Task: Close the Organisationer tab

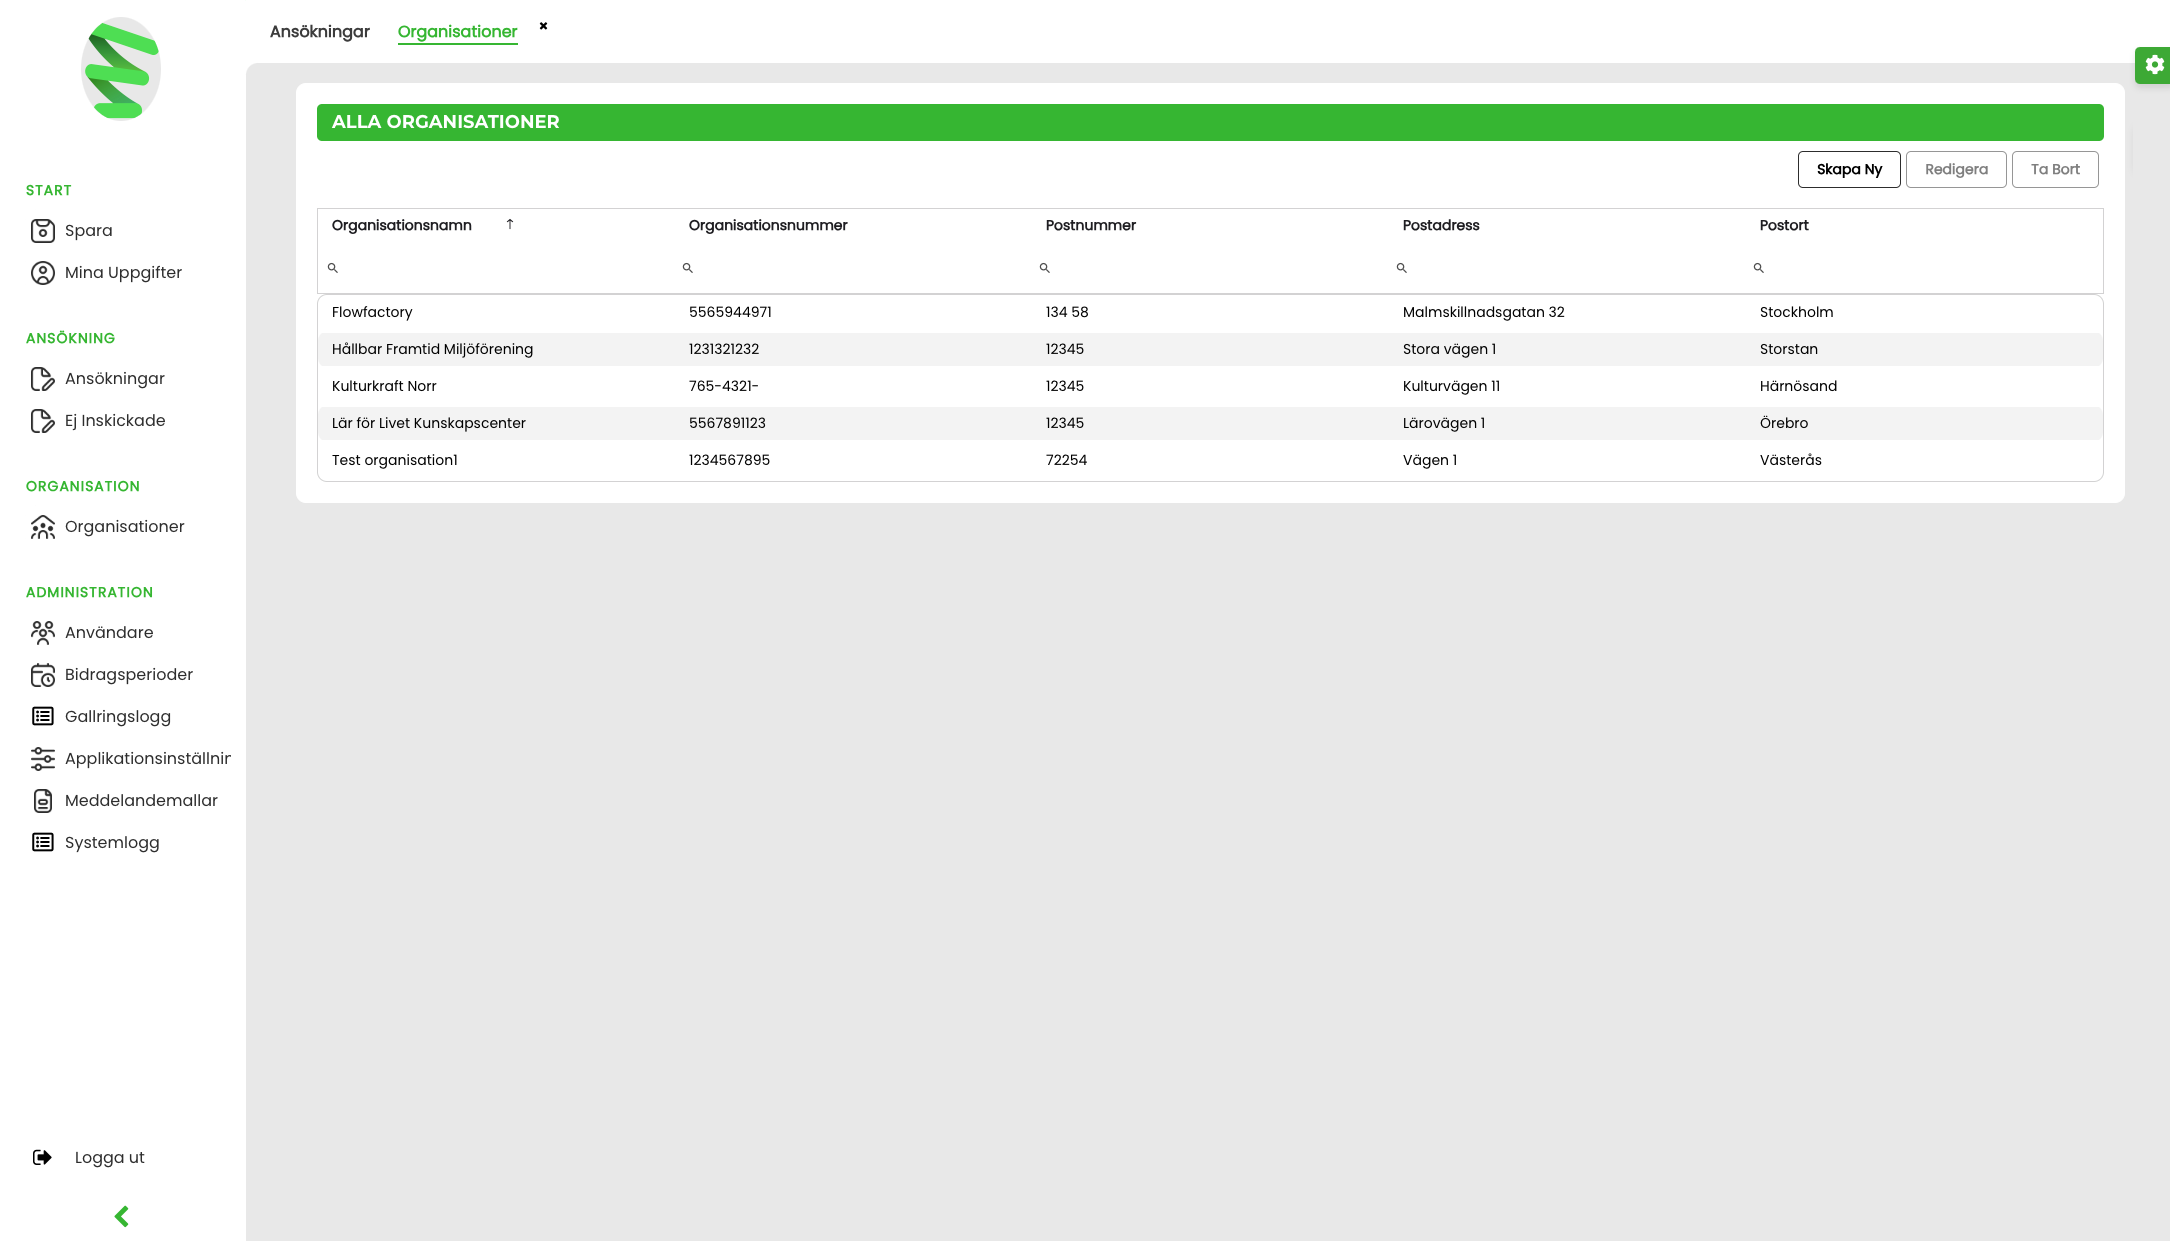Action: coord(543,26)
